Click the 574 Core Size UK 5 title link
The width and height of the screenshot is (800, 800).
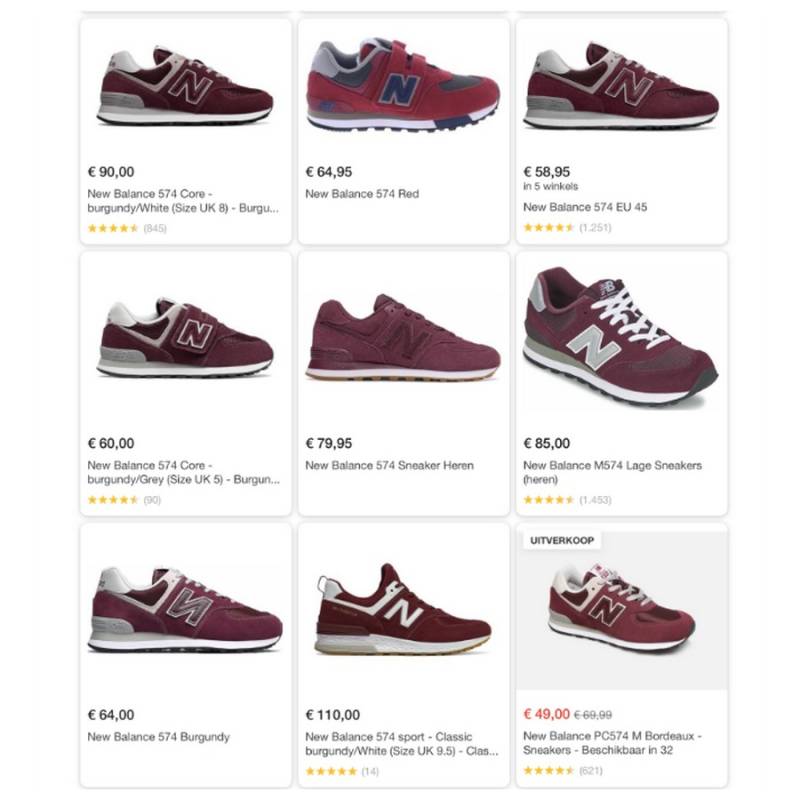click(183, 472)
